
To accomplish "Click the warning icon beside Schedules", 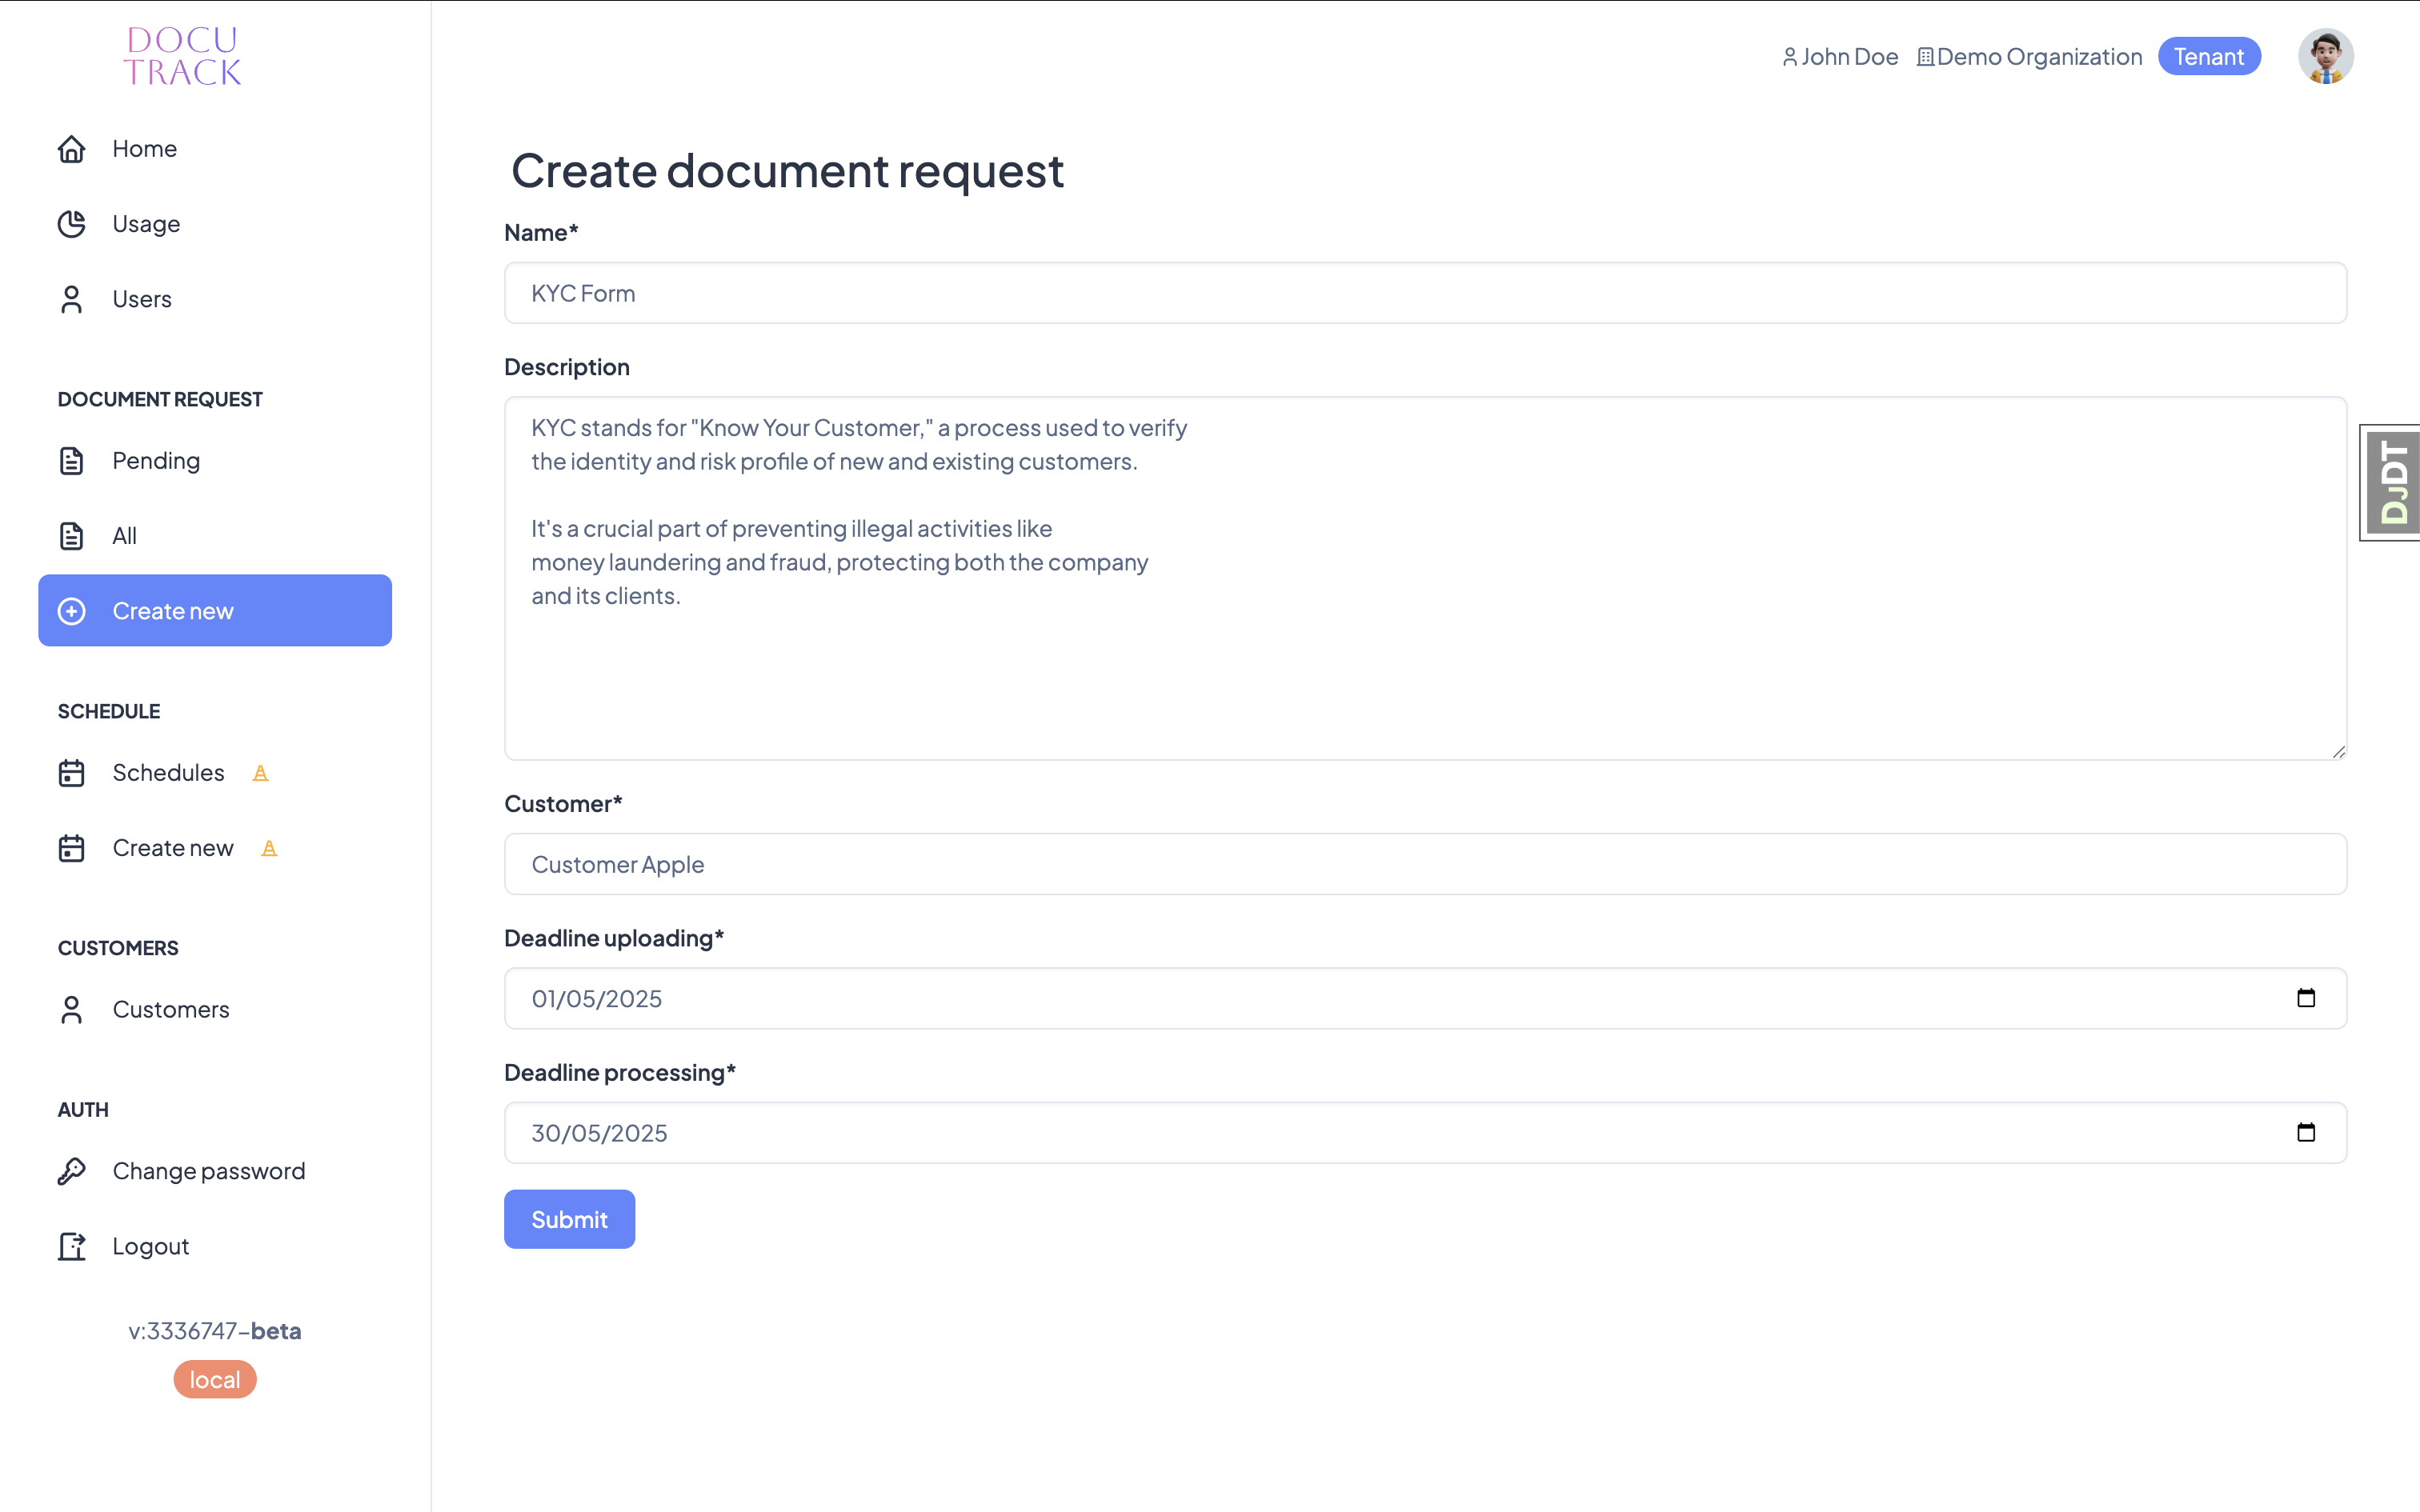I will coord(261,772).
